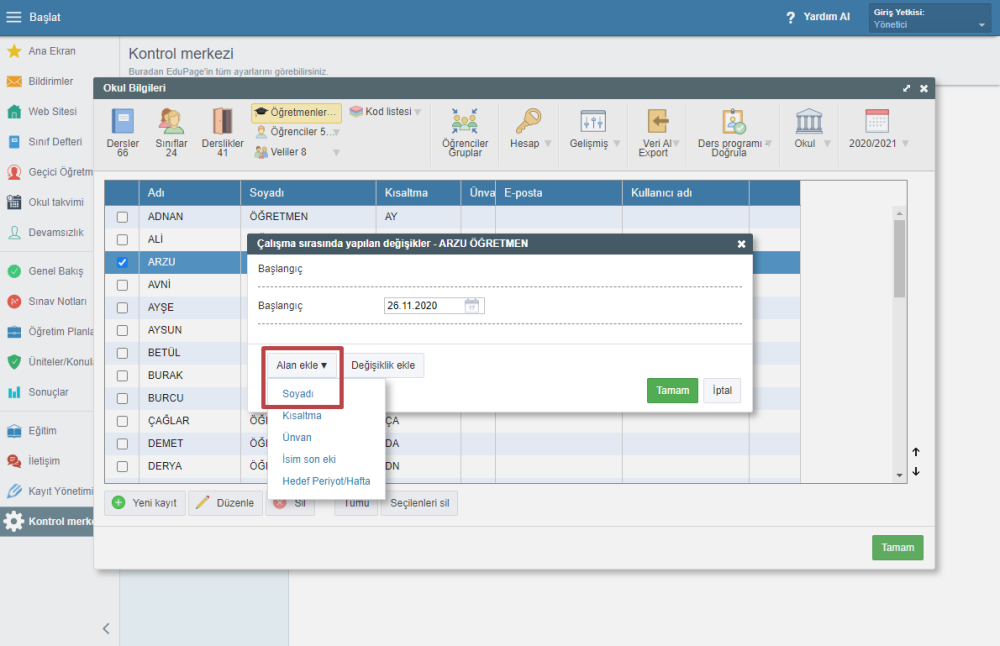
Task: Cancel with the İptal button
Action: 722,390
